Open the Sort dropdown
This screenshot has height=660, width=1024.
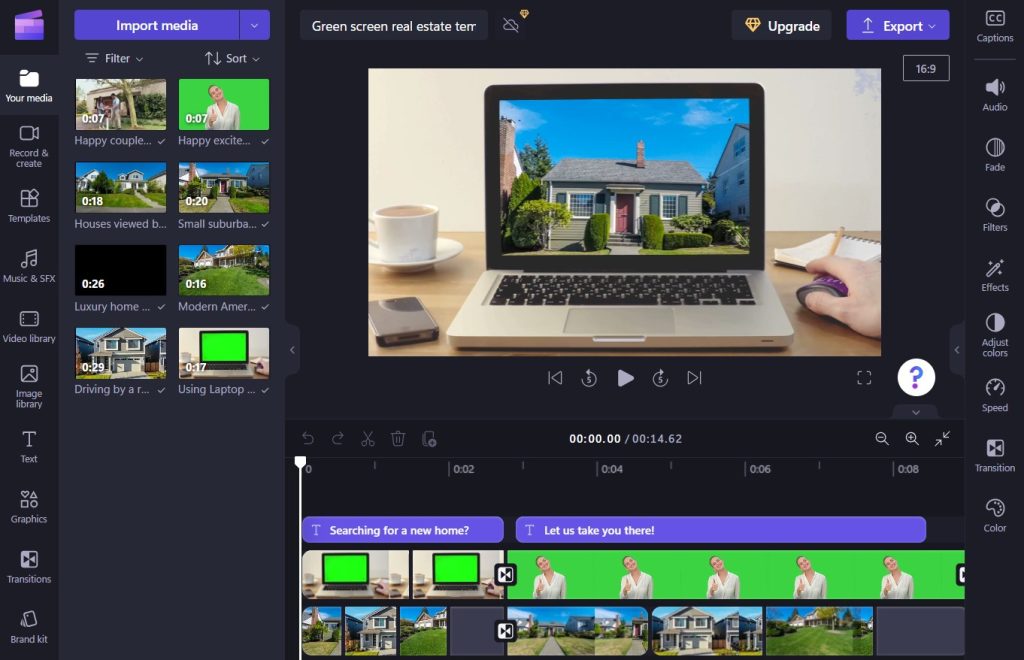click(x=231, y=58)
